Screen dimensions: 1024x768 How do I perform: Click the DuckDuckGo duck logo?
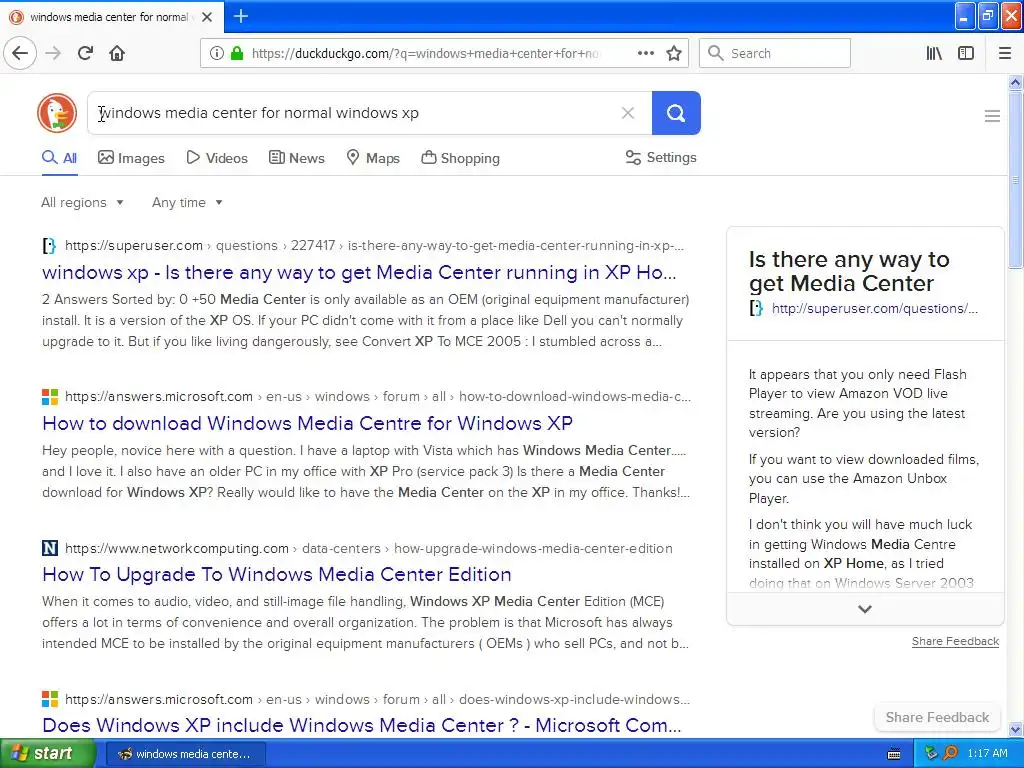tap(57, 113)
